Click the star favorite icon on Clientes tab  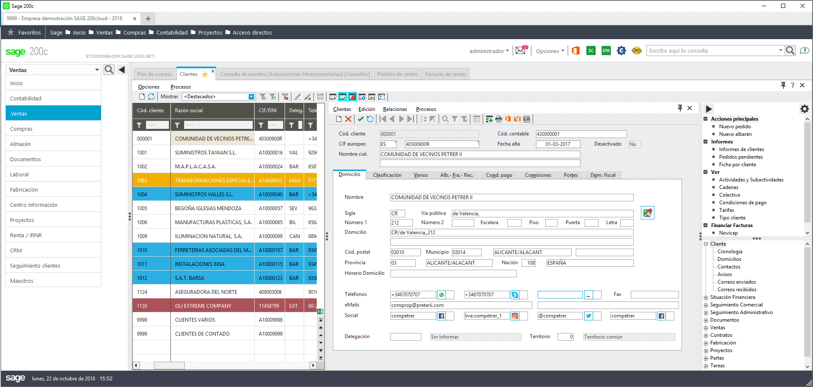pos(204,75)
